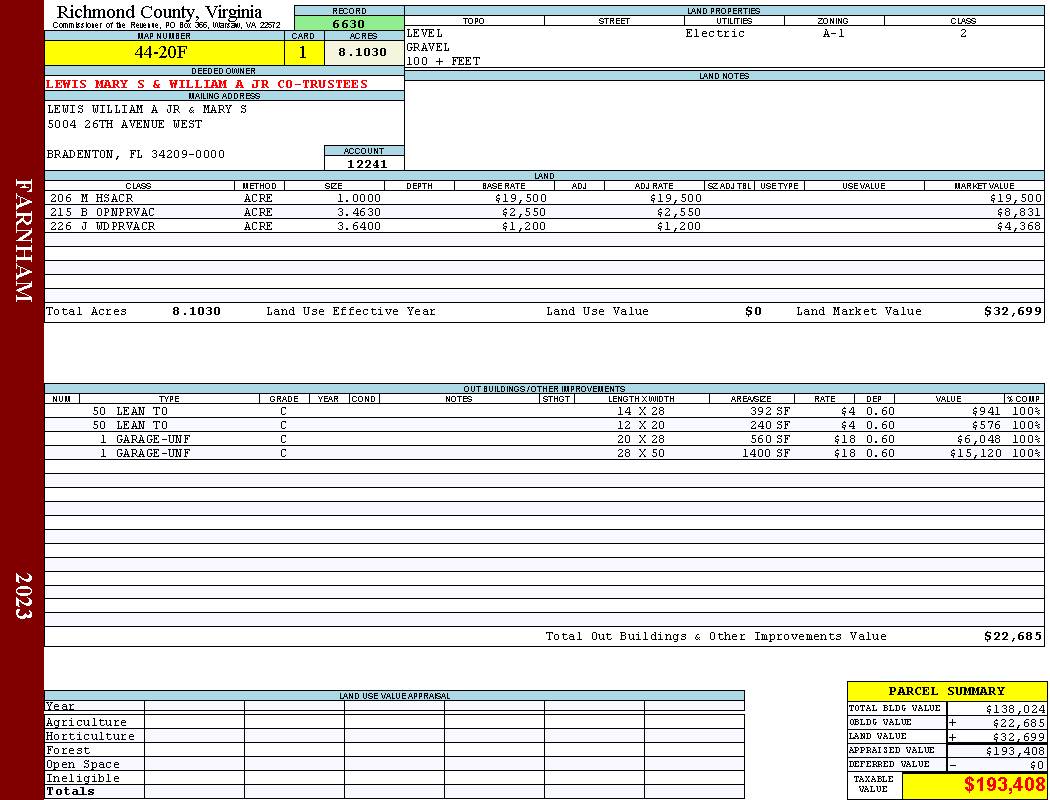Image resolution: width=1050 pixels, height=800 pixels.
Task: Select land row 215 B OPNPRVAC
Action: (544, 212)
